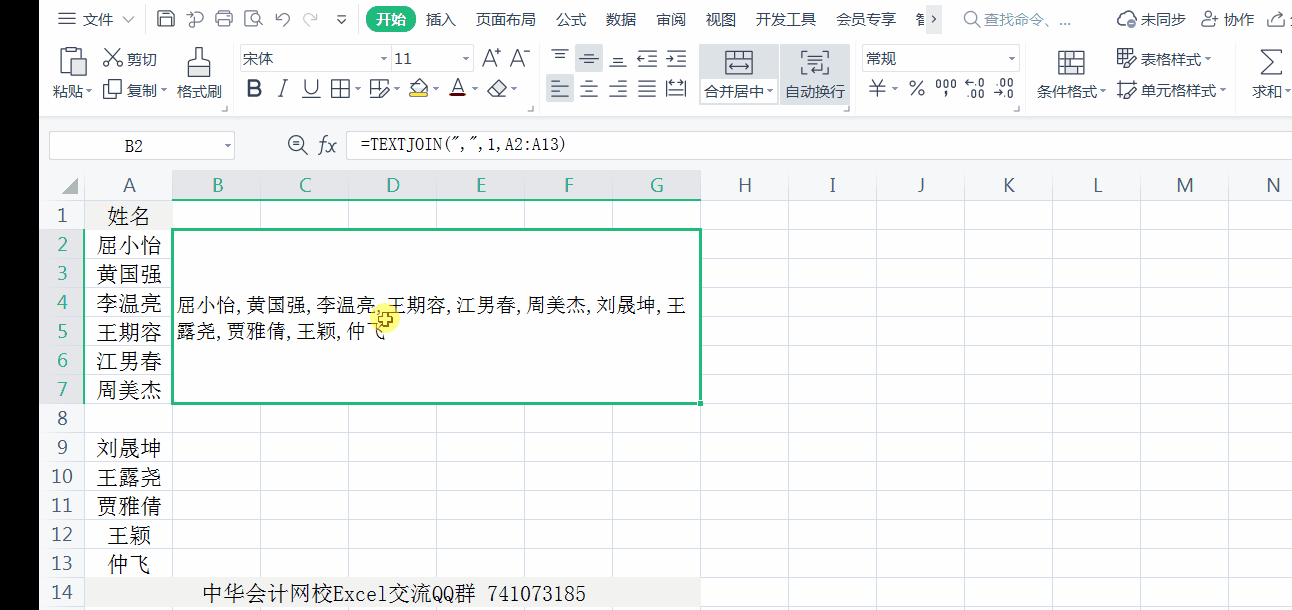The width and height of the screenshot is (1292, 610).
Task: Expand the Name Box dropdown arrow
Action: tap(227, 146)
